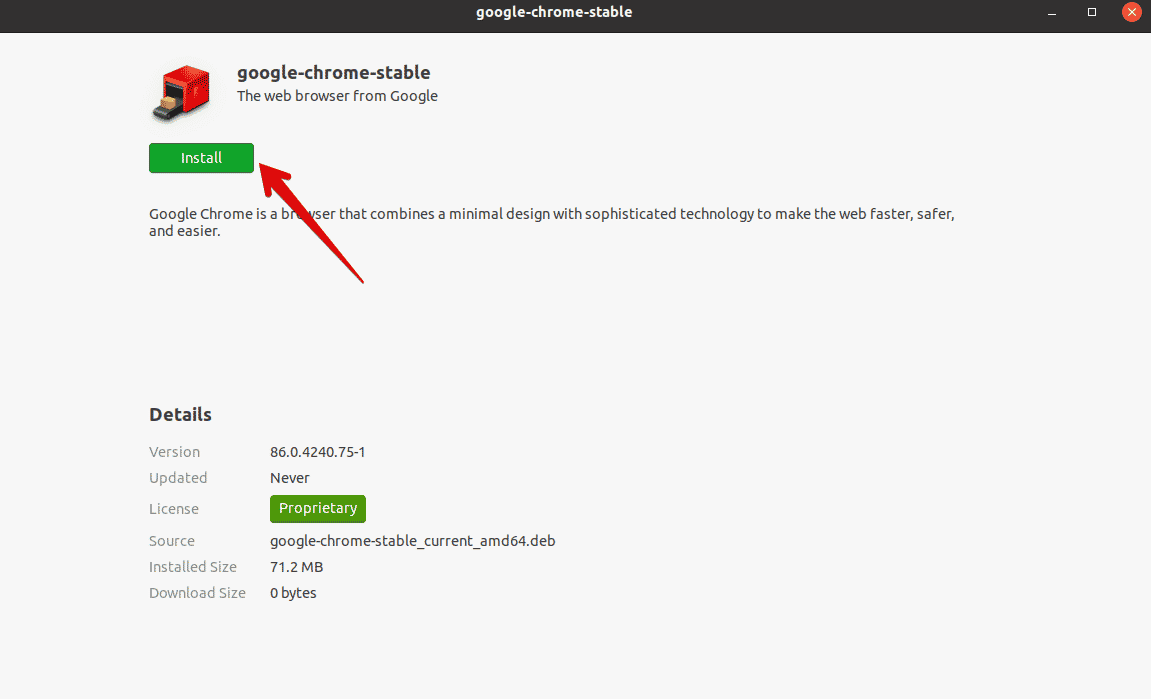Viewport: 1151px width, 699px height.
Task: Click the Updated value "Never"
Action: tap(290, 478)
